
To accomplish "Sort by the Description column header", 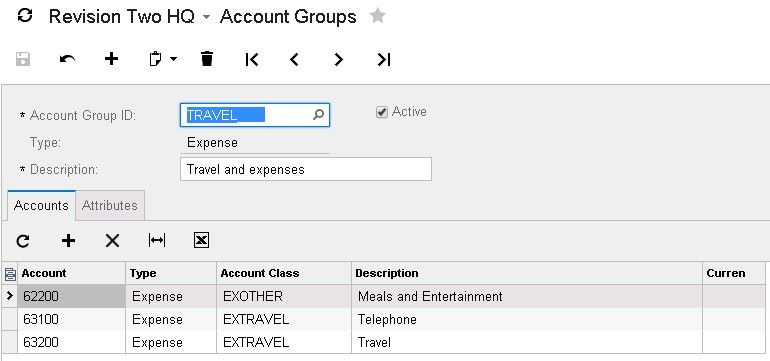I will point(527,273).
